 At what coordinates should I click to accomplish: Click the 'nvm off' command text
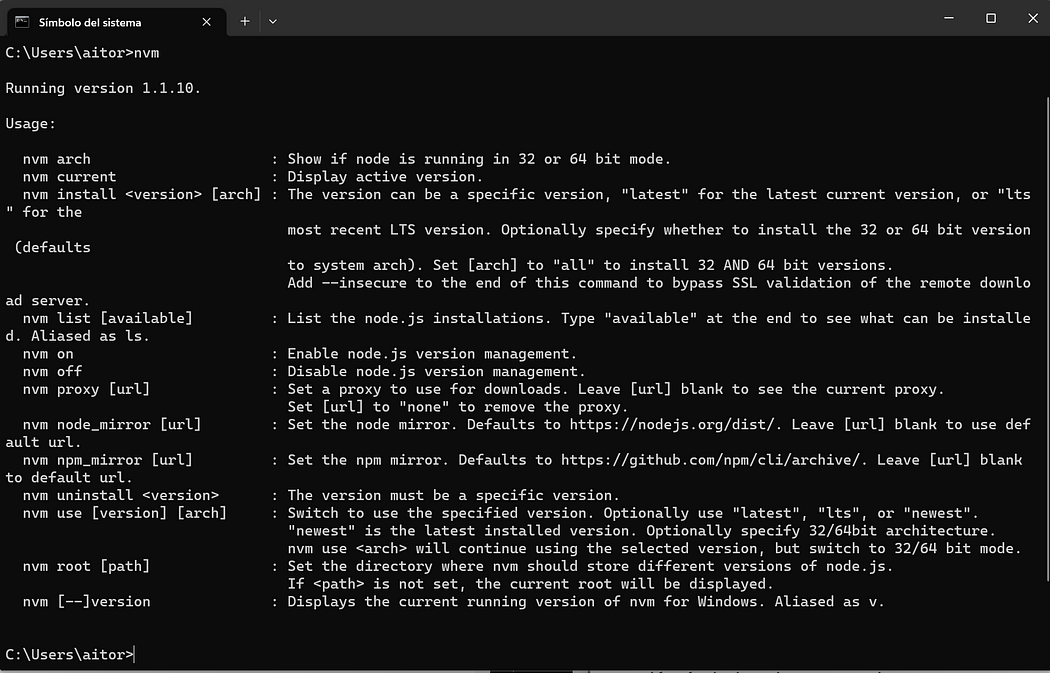52,372
